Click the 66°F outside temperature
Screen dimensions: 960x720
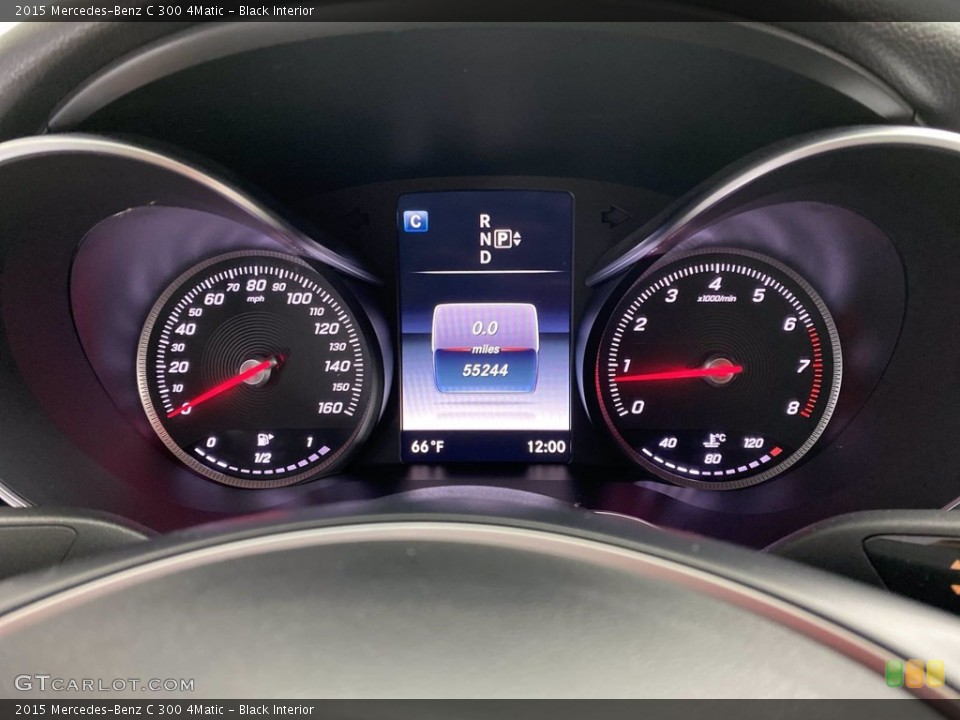pos(427,446)
